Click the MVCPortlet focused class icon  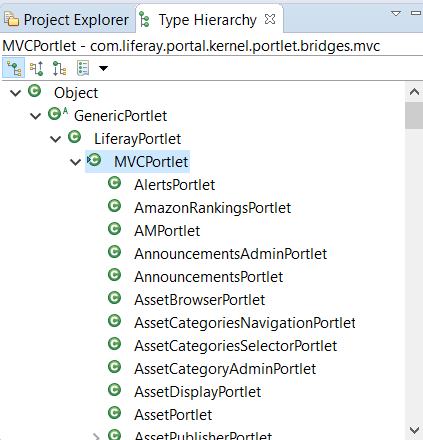[94, 160]
